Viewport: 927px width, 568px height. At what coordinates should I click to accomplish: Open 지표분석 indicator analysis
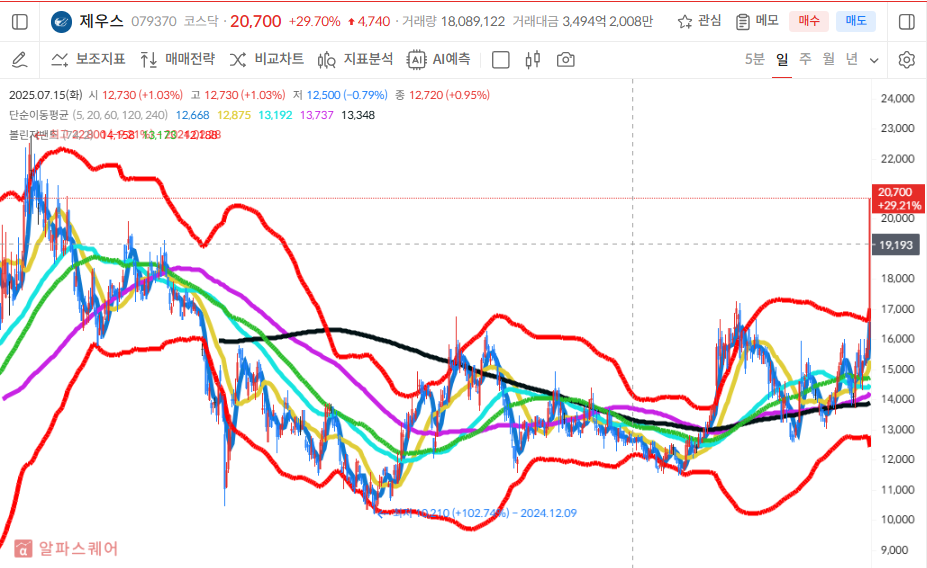pos(355,60)
